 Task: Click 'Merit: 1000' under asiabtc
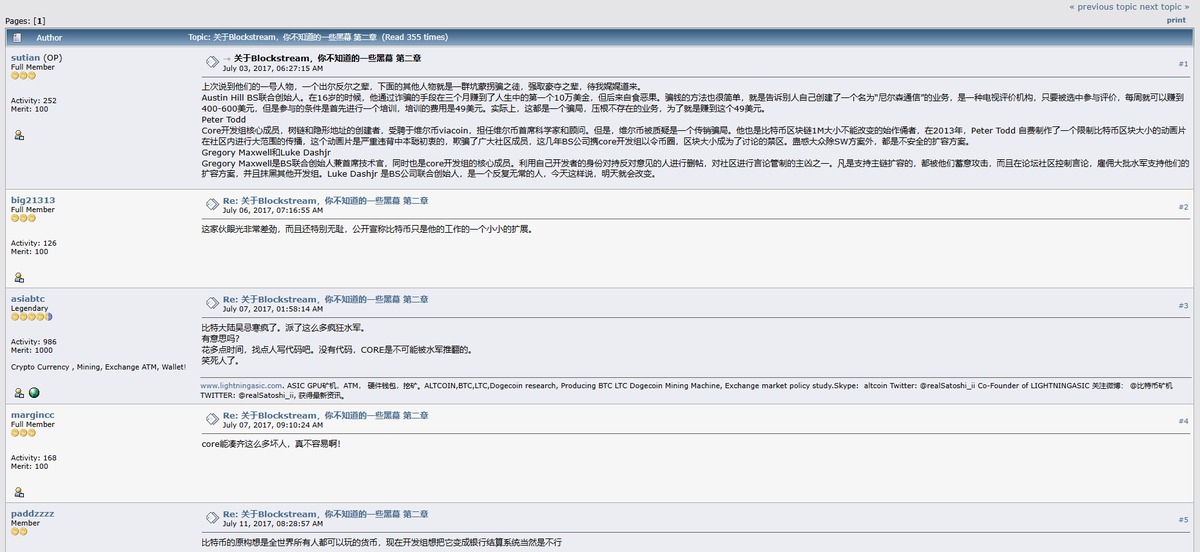click(x=32, y=350)
